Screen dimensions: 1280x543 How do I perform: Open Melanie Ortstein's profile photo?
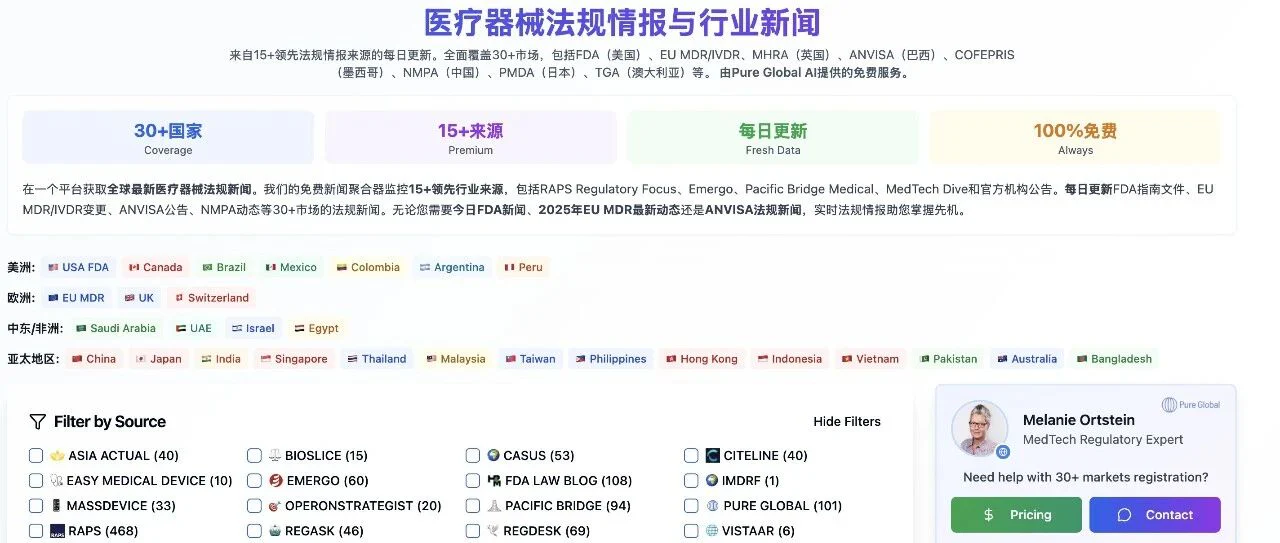[979, 428]
